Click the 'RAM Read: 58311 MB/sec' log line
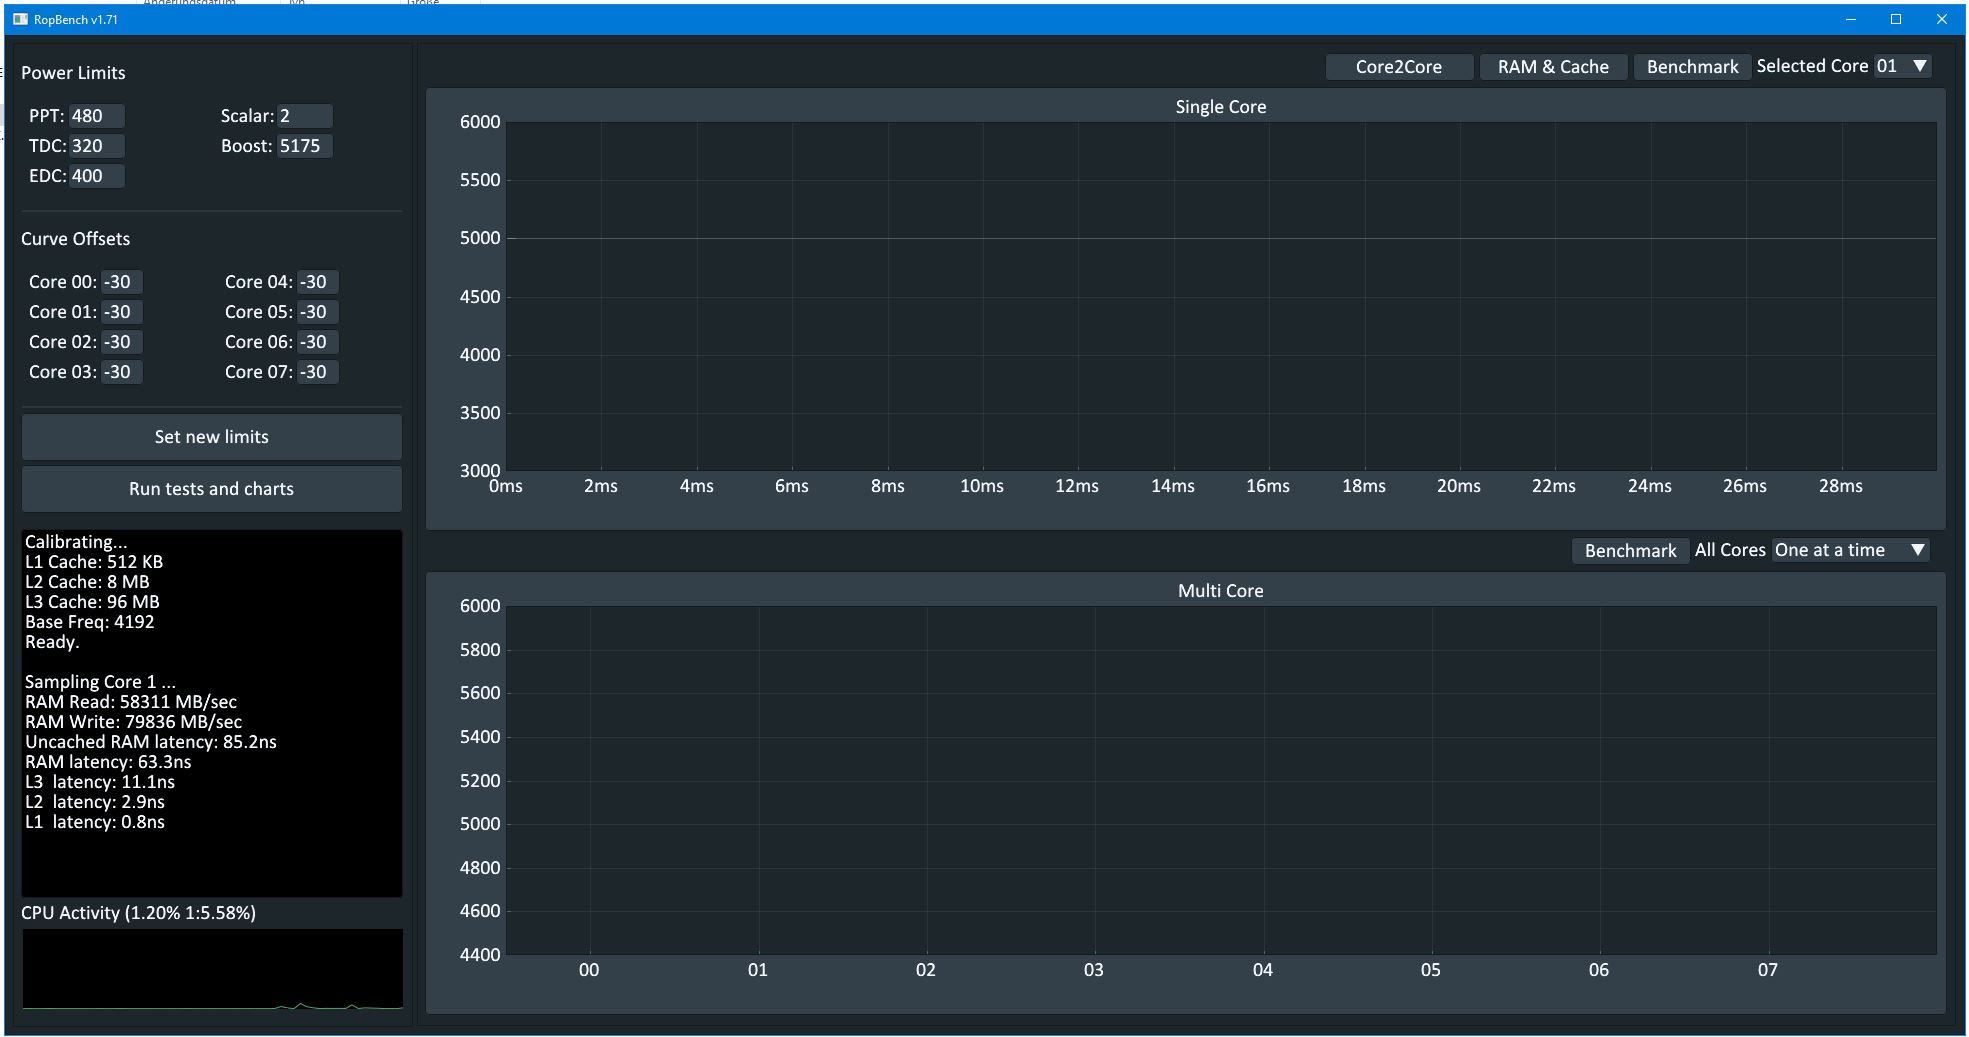The image size is (1969, 1037). pyautogui.click(x=131, y=702)
